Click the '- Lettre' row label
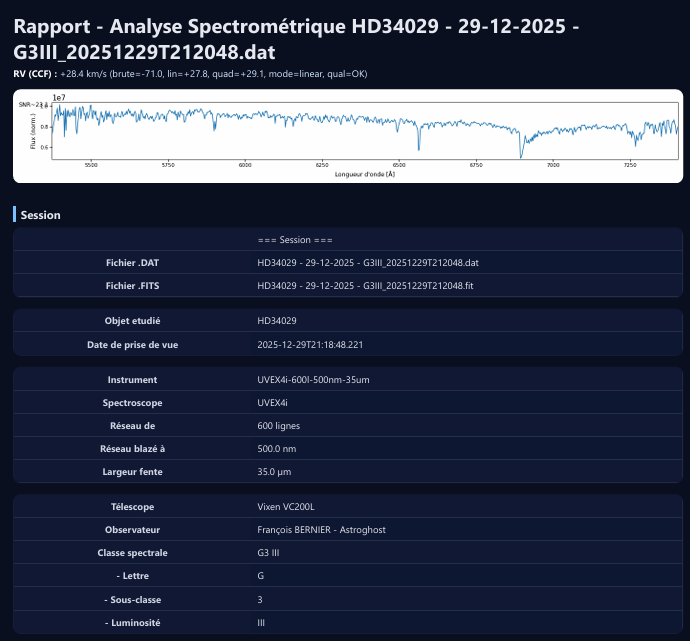This screenshot has width=690, height=641. click(x=133, y=576)
